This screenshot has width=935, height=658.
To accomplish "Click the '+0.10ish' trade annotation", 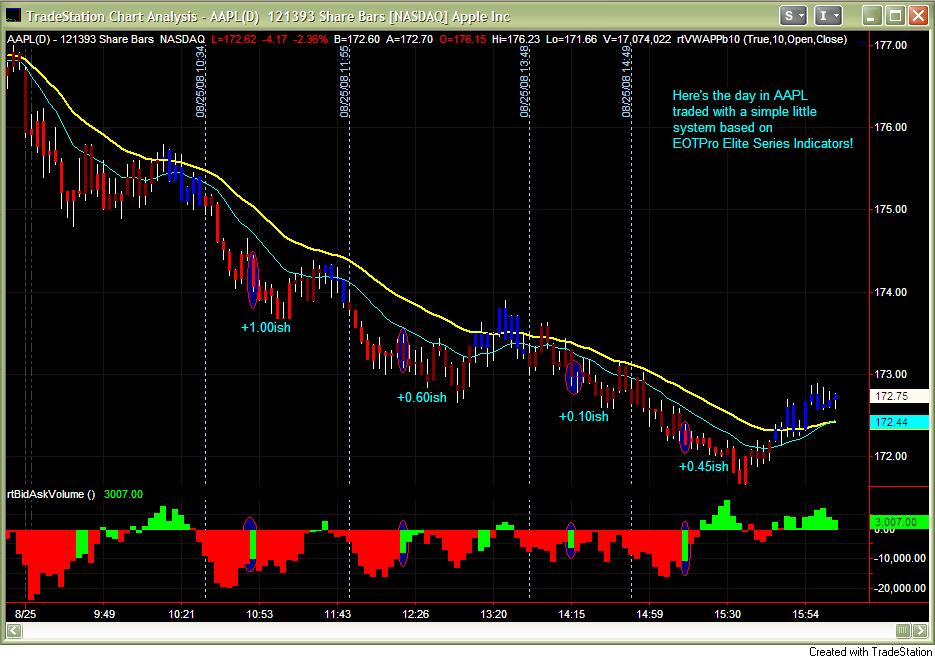I will [584, 416].
